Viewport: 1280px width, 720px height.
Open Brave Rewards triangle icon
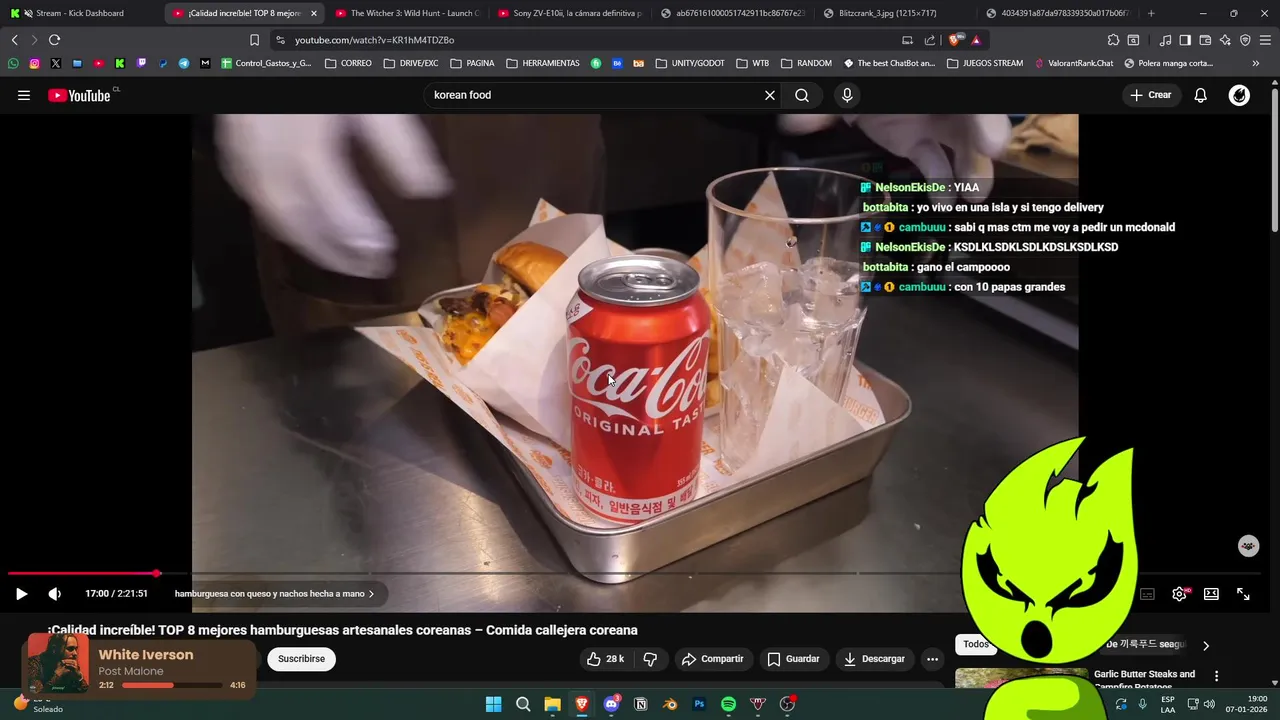coord(976,40)
